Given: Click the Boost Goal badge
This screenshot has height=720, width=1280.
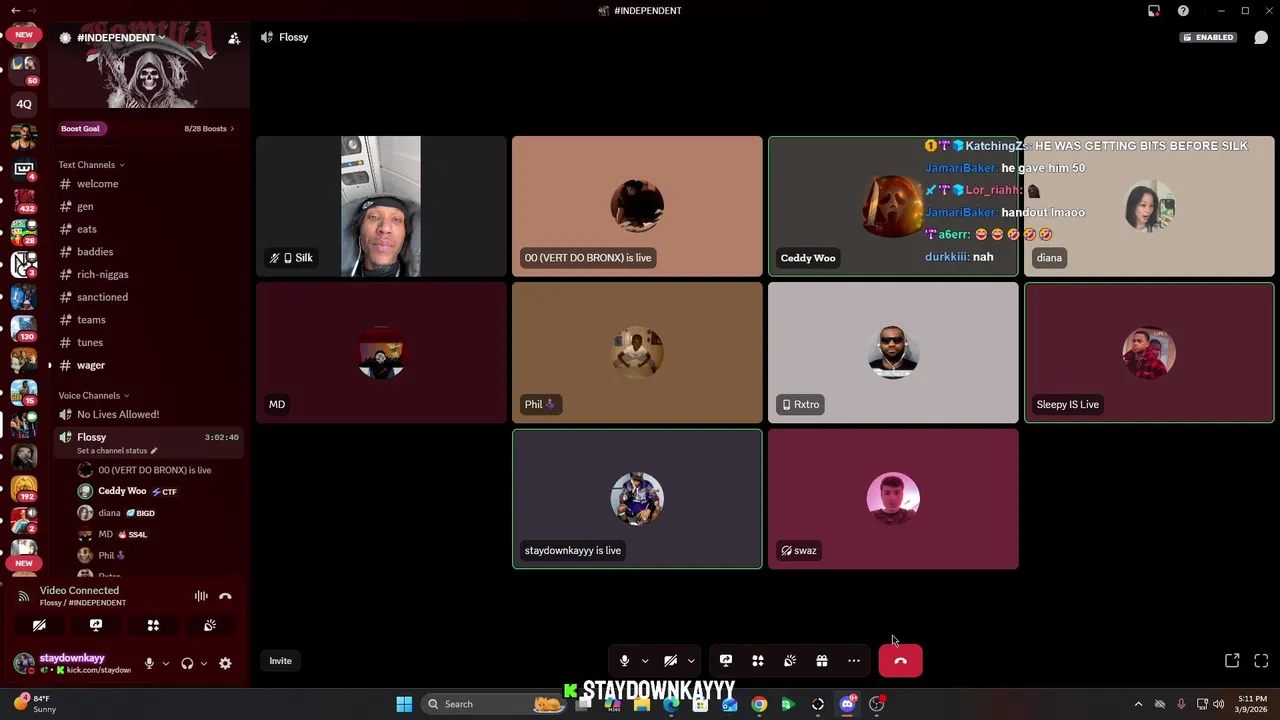Looking at the screenshot, I should tap(80, 129).
